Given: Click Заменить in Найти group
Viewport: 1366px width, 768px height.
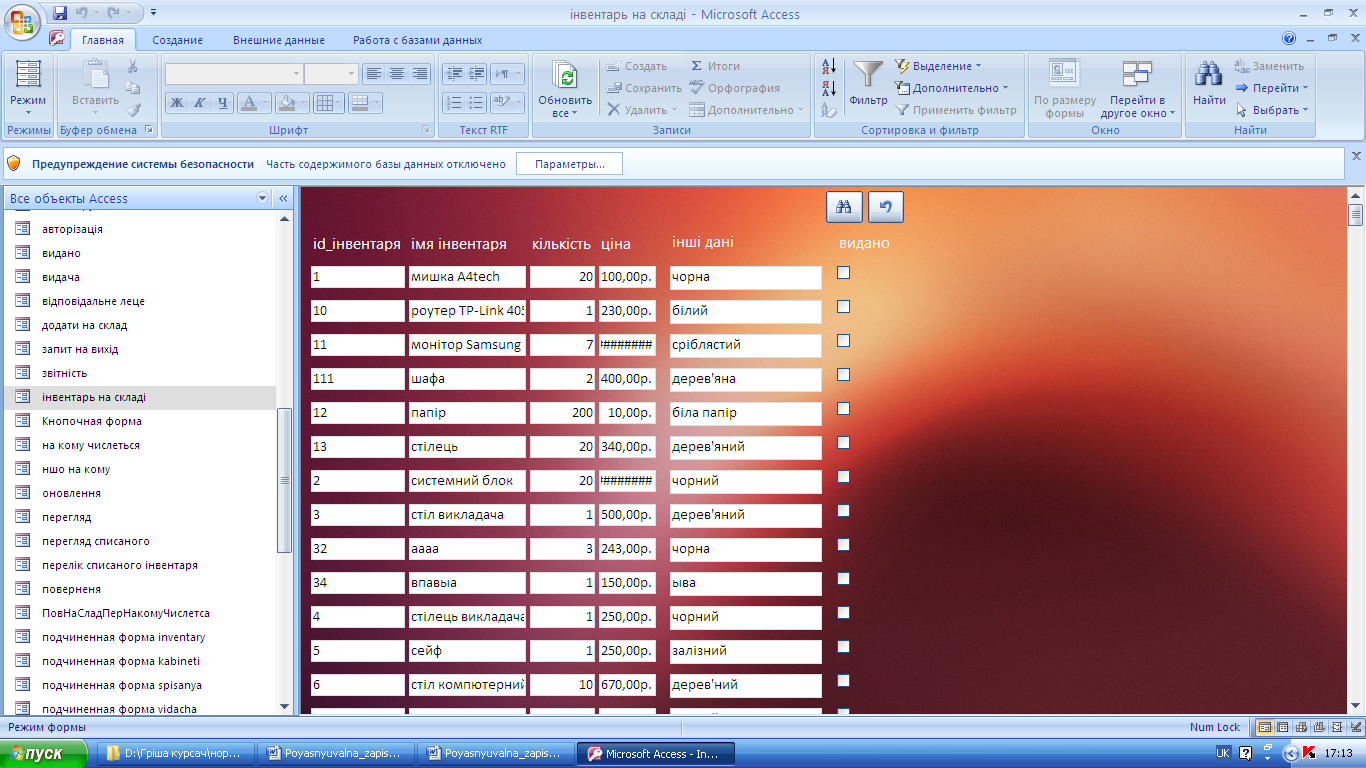Looking at the screenshot, I should (1268, 66).
